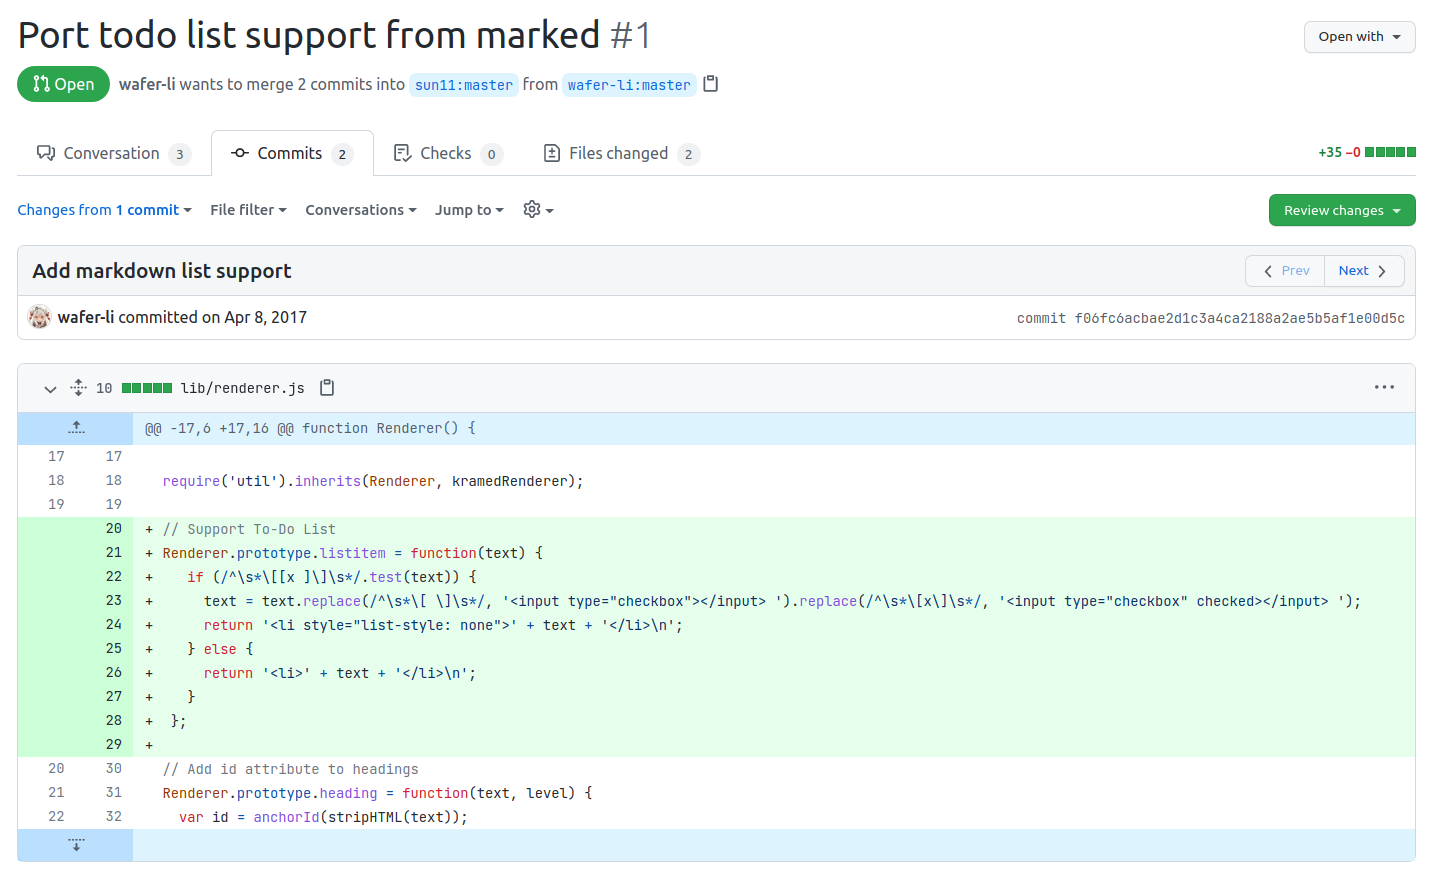Viewport: 1437px width, 876px height.
Task: Copy the wafer-li:master branch name
Action: point(711,84)
